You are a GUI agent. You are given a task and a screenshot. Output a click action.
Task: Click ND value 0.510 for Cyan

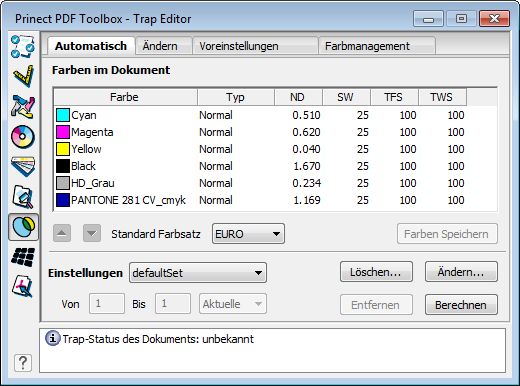[306, 115]
